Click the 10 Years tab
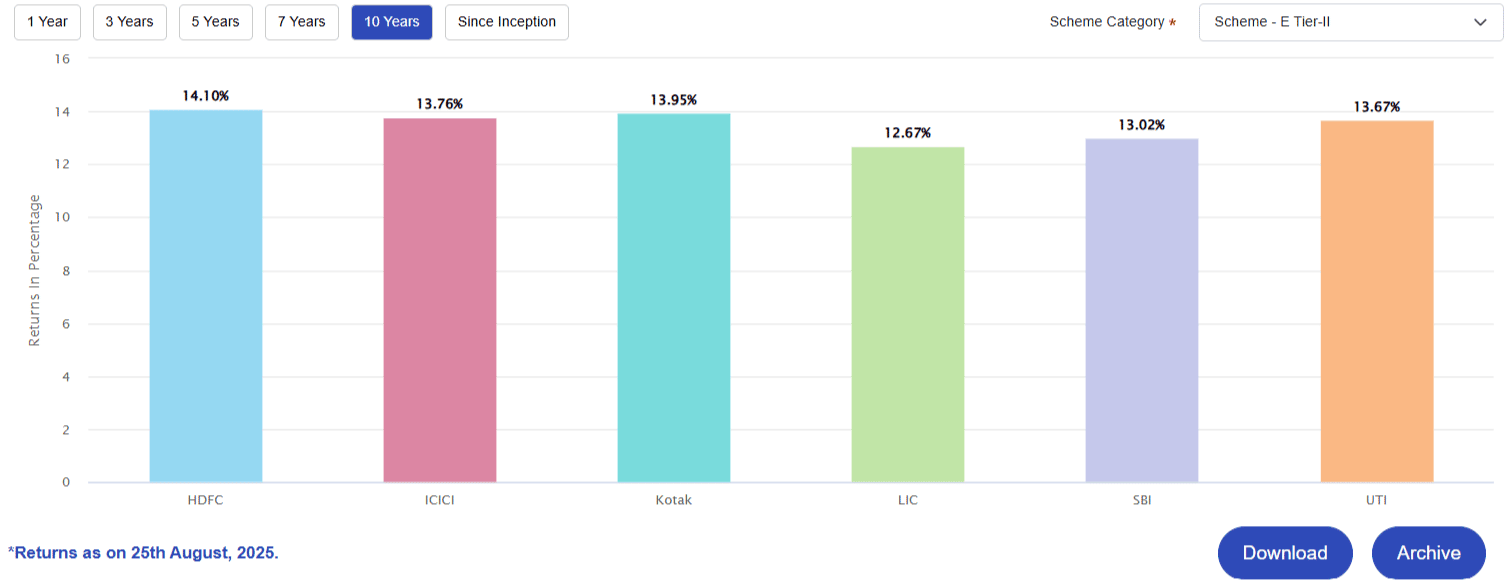The width and height of the screenshot is (1504, 580). tap(392, 22)
